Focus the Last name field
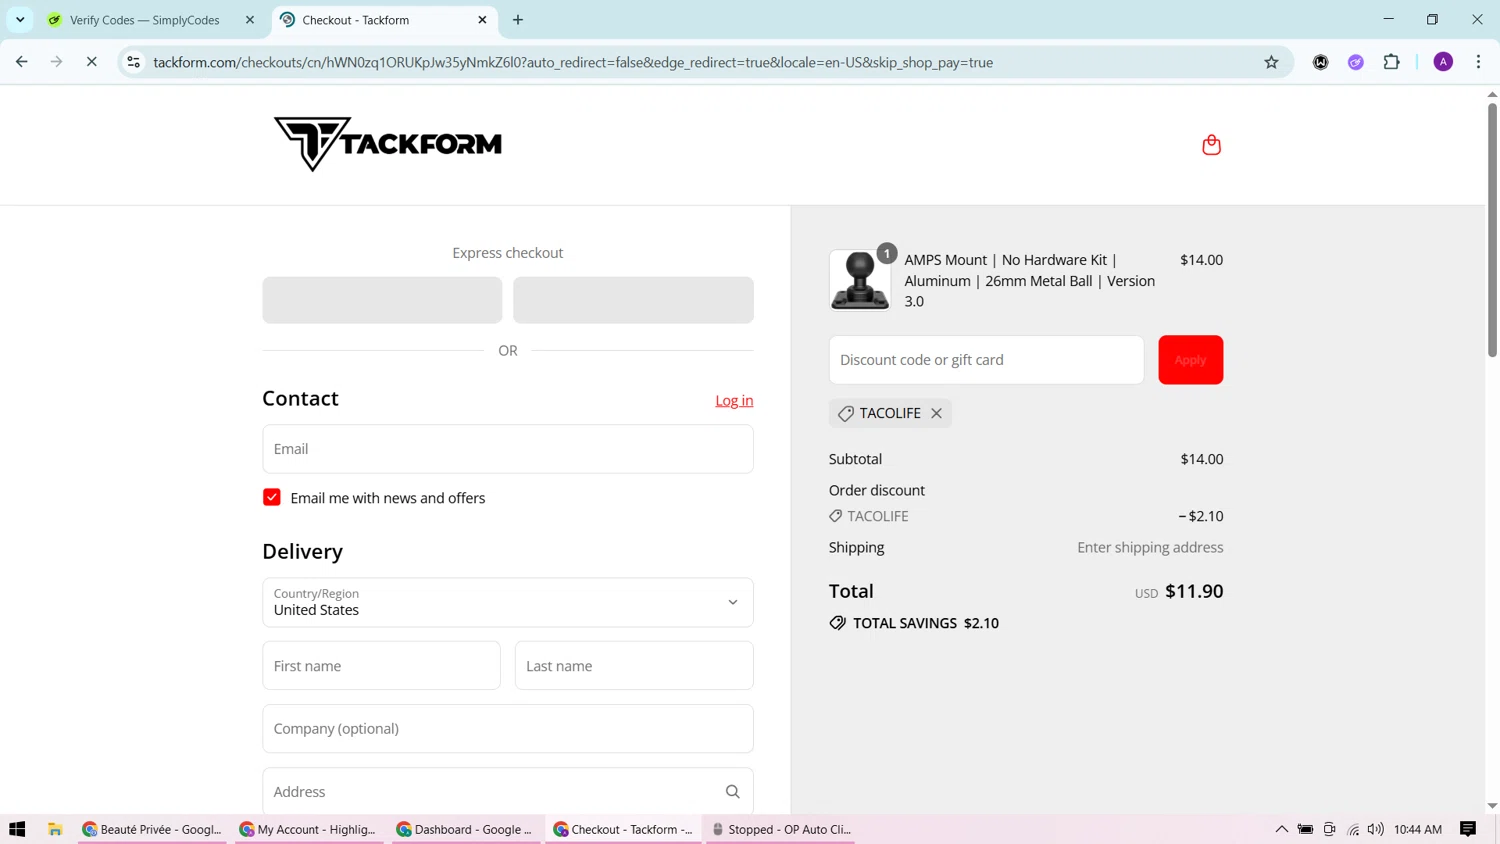This screenshot has height=844, width=1500. pos(634,666)
